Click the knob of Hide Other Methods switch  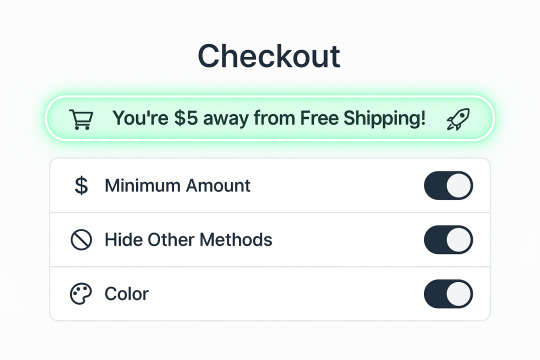pyautogui.click(x=459, y=239)
